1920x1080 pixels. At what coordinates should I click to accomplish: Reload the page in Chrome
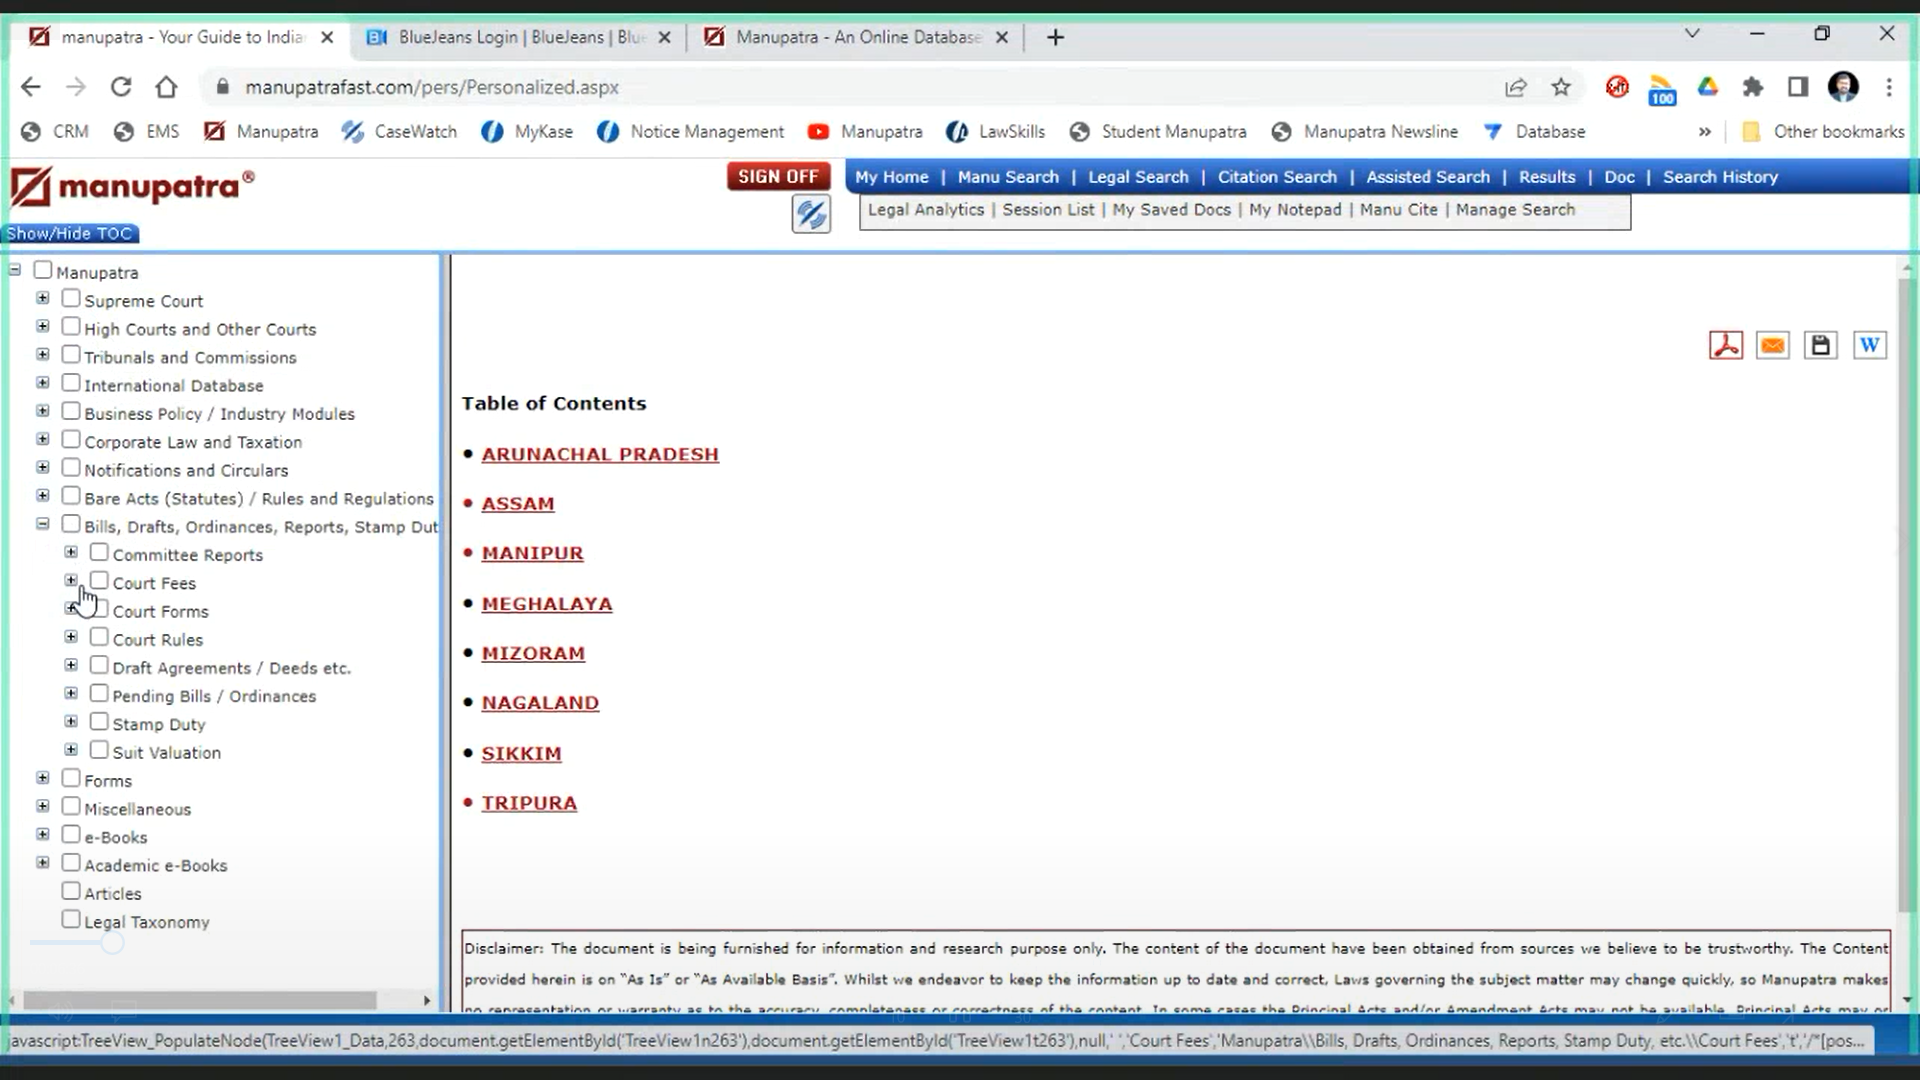(x=121, y=87)
